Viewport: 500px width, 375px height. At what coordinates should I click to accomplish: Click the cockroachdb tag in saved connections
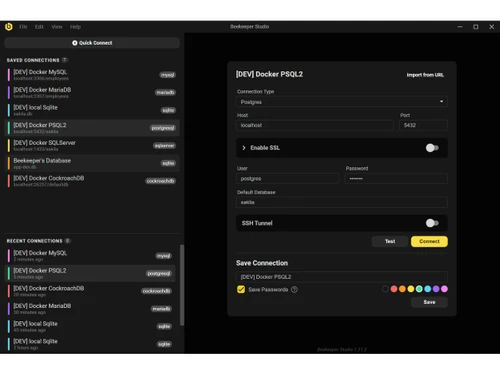[160, 181]
